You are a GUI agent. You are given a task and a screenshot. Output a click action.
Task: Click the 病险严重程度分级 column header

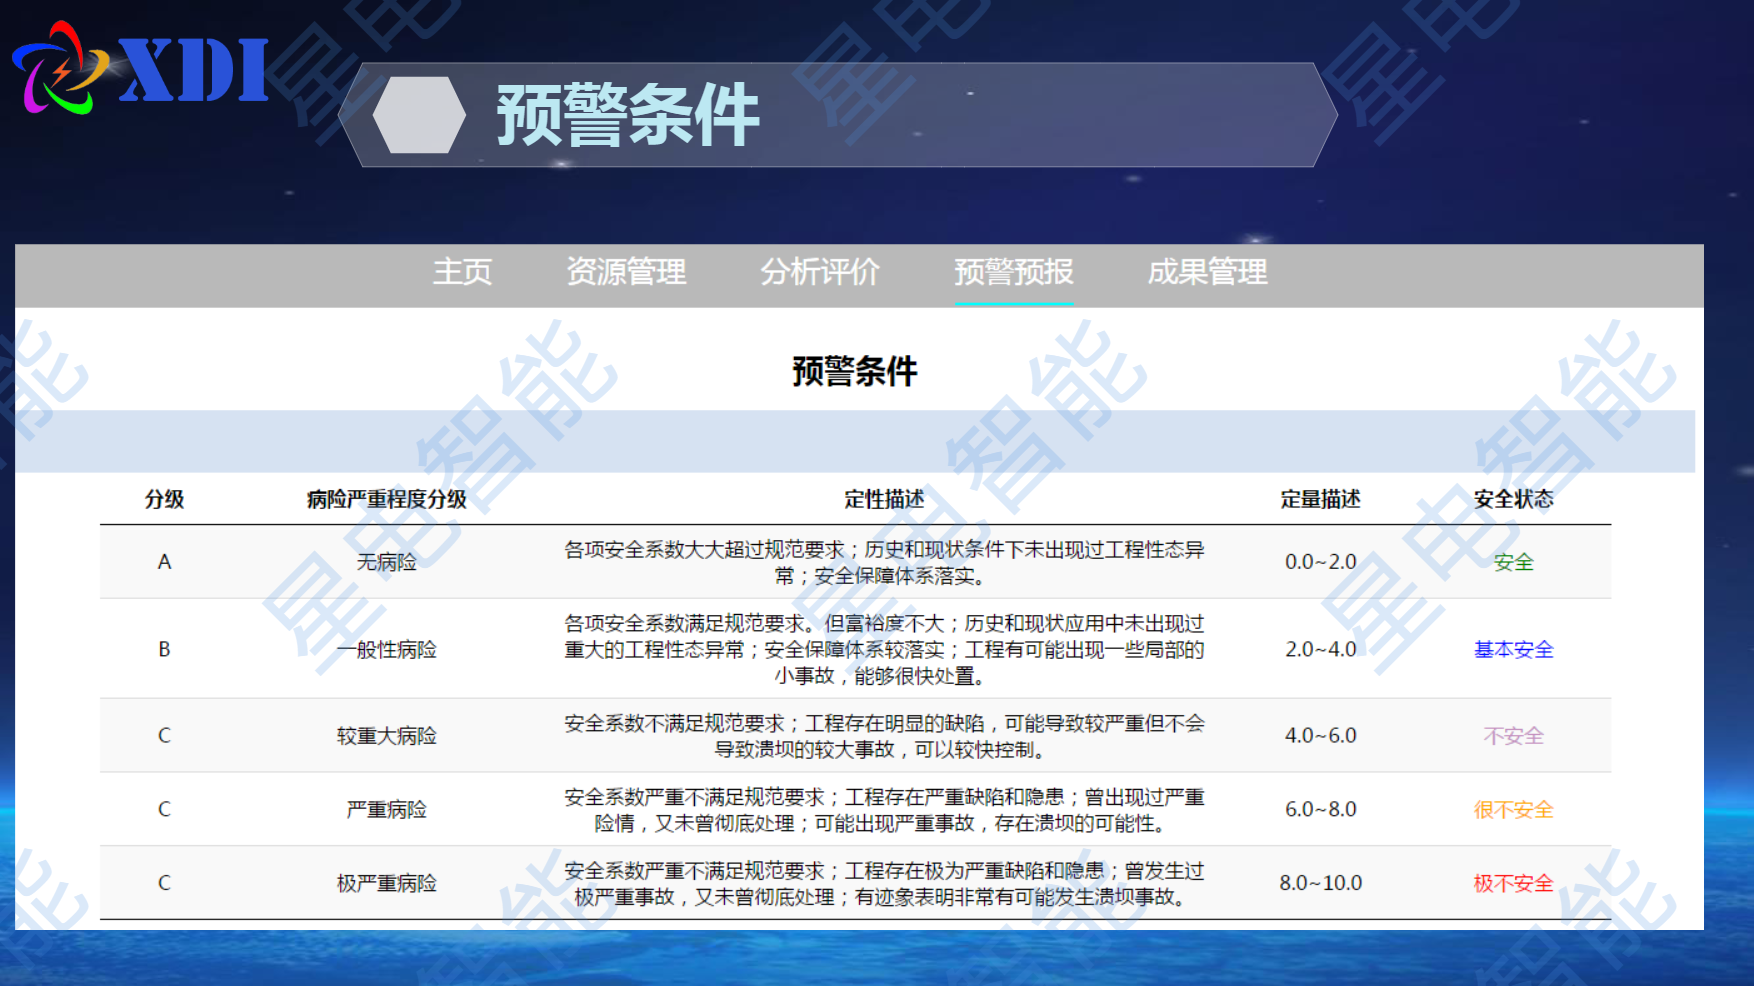387,499
